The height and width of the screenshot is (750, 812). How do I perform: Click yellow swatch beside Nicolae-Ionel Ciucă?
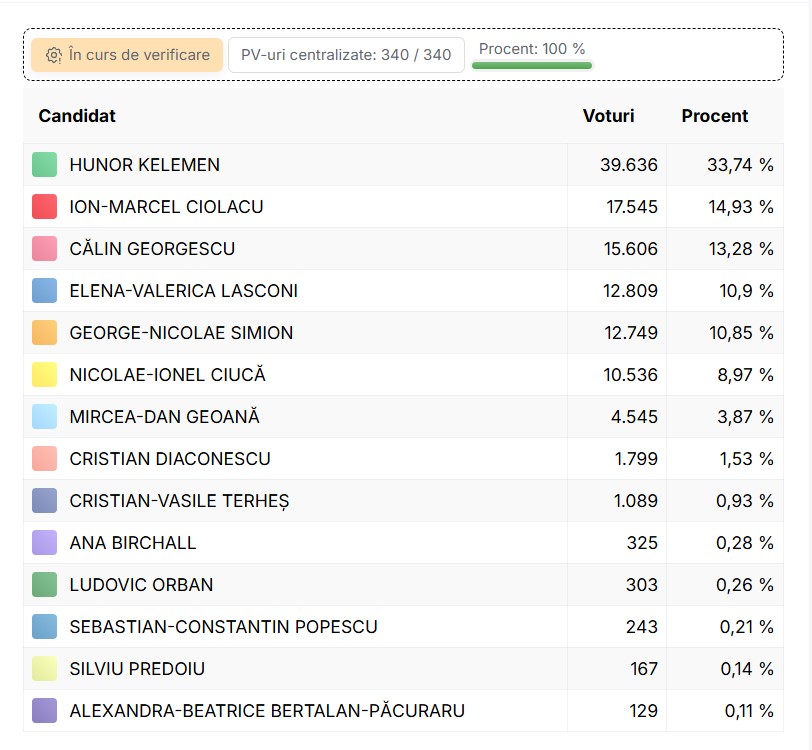pyautogui.click(x=44, y=375)
